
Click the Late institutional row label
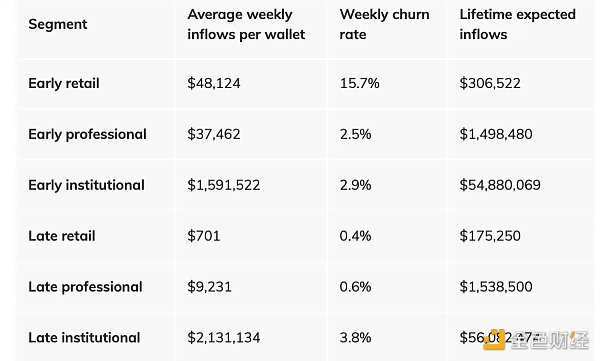click(x=84, y=338)
